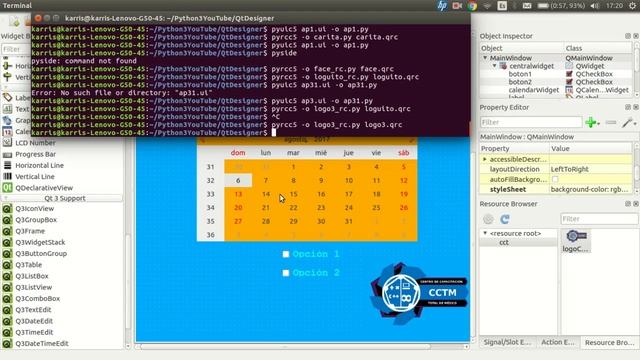Select day 28 in the calendar widget
This screenshot has width=640, height=360.
pyautogui.click(x=266, y=221)
